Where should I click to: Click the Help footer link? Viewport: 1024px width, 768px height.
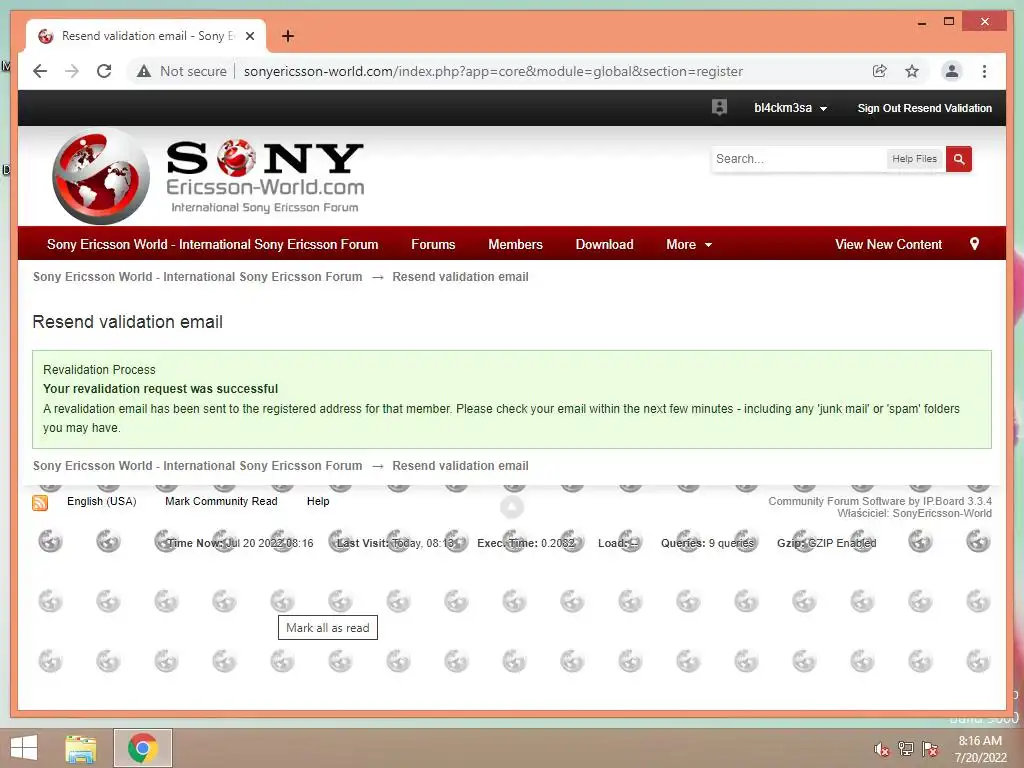click(318, 501)
